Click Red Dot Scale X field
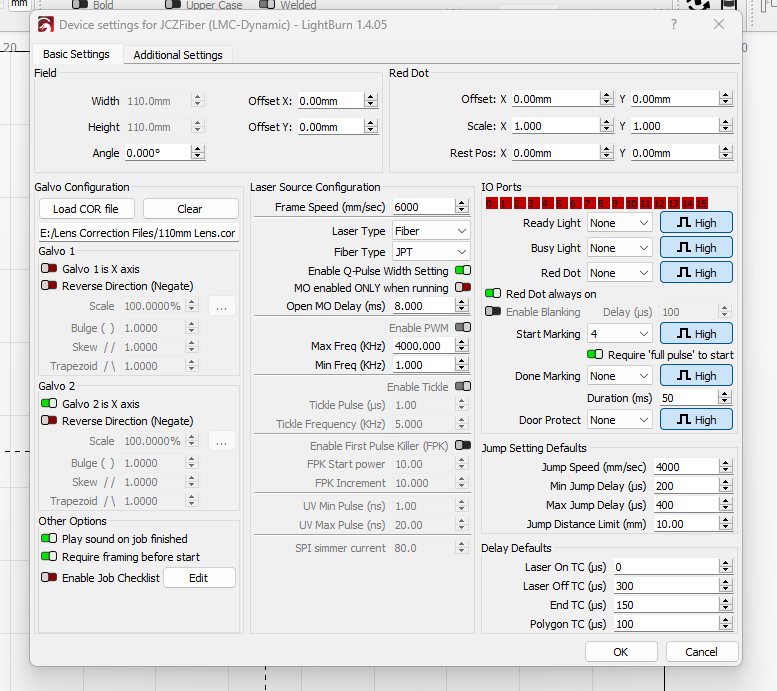 (556, 126)
